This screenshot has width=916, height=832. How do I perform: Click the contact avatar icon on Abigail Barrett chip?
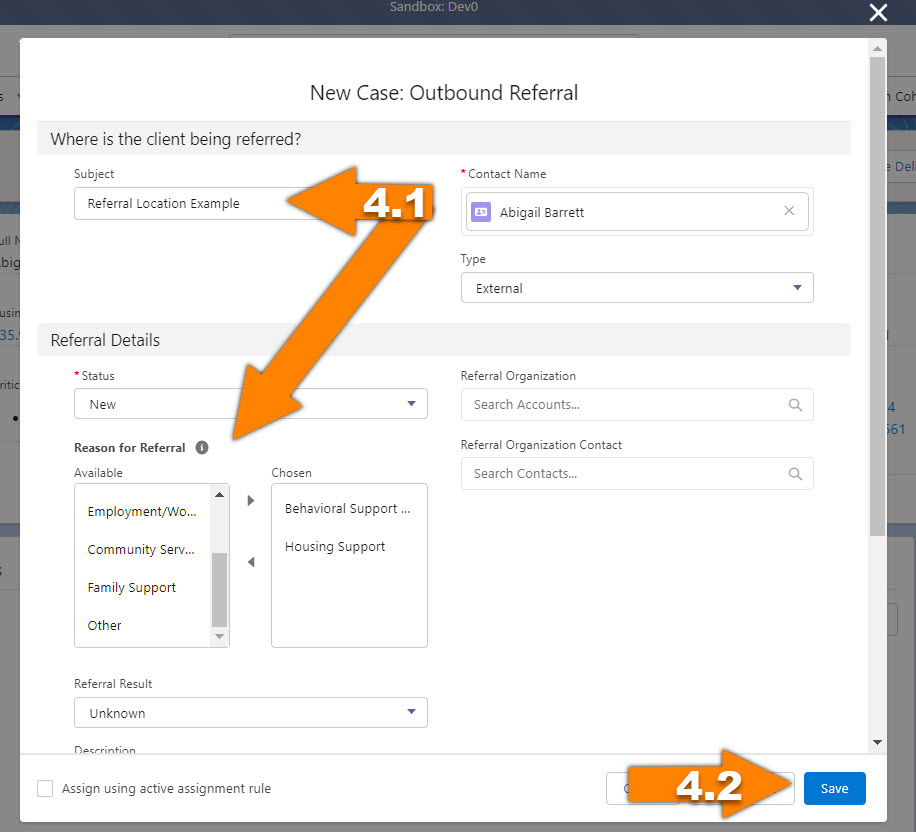click(x=482, y=211)
